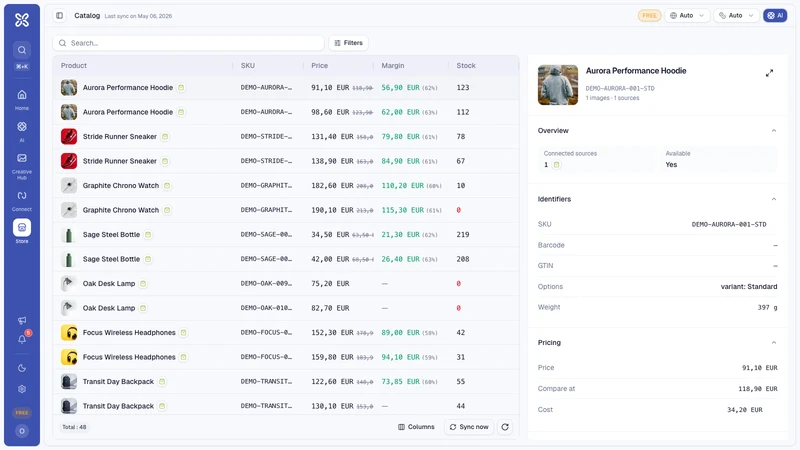The height and width of the screenshot is (450, 800).
Task: Click the bell notifications icon
Action: (22, 339)
